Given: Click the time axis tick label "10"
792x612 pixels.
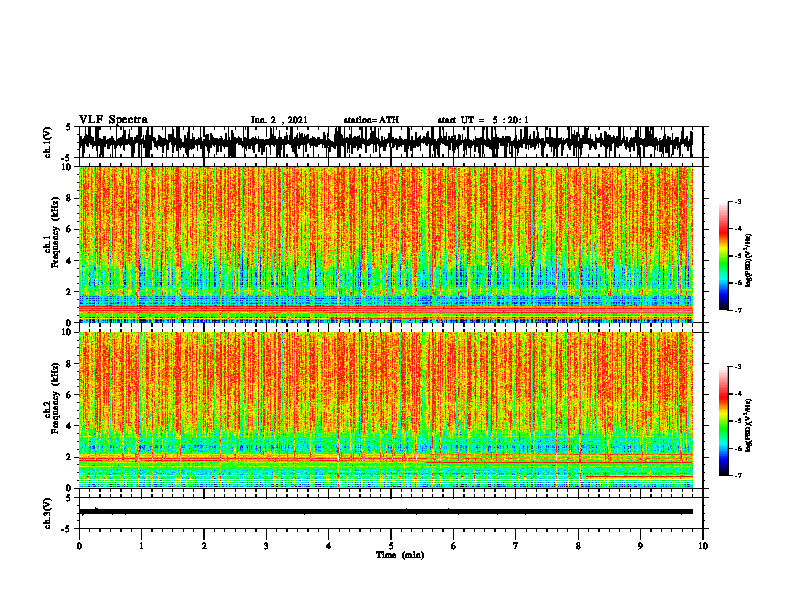Looking at the screenshot, I should tap(703, 546).
